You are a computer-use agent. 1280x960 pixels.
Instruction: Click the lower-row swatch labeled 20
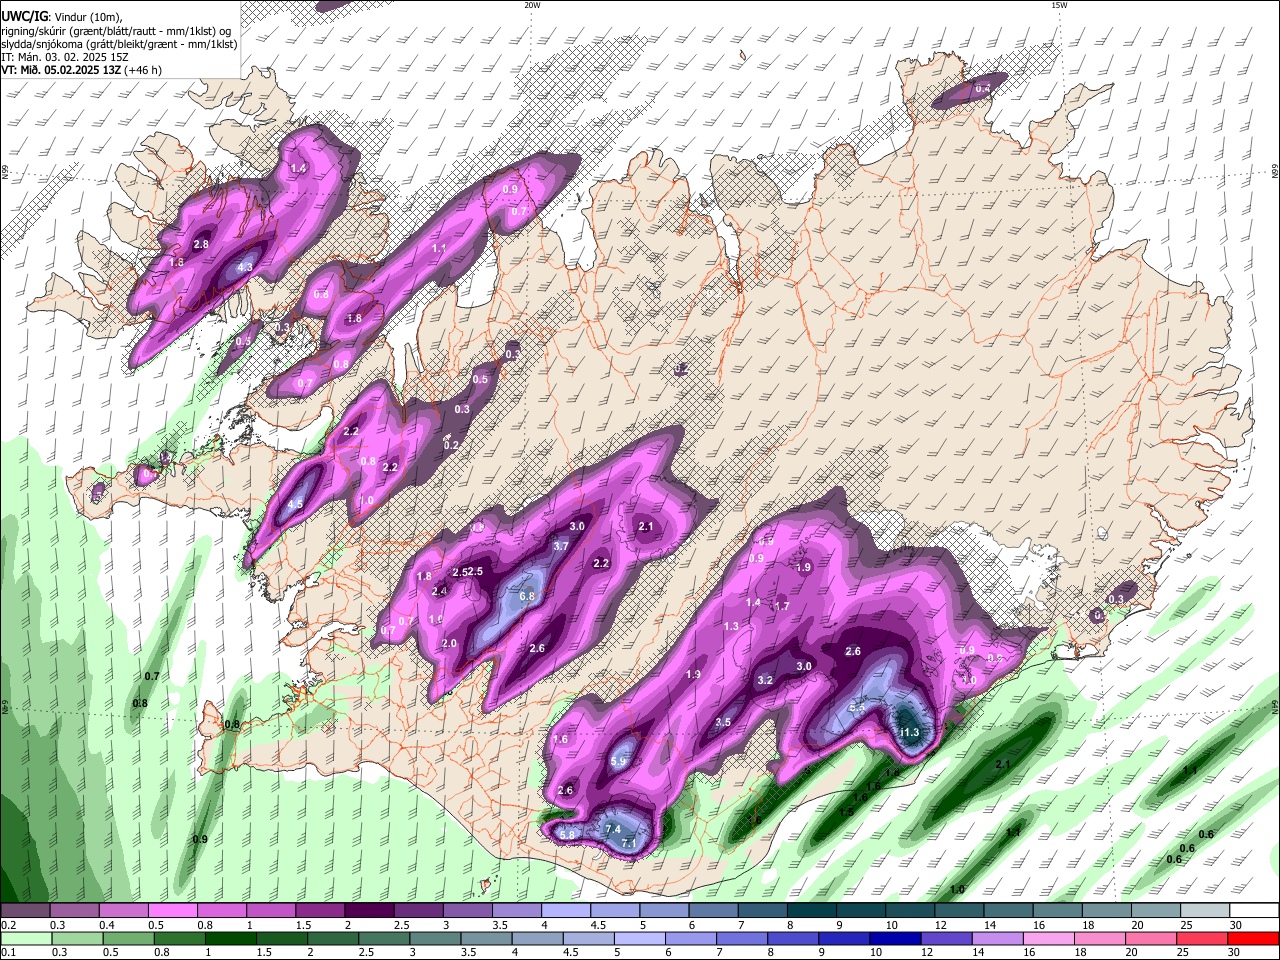1149,938
